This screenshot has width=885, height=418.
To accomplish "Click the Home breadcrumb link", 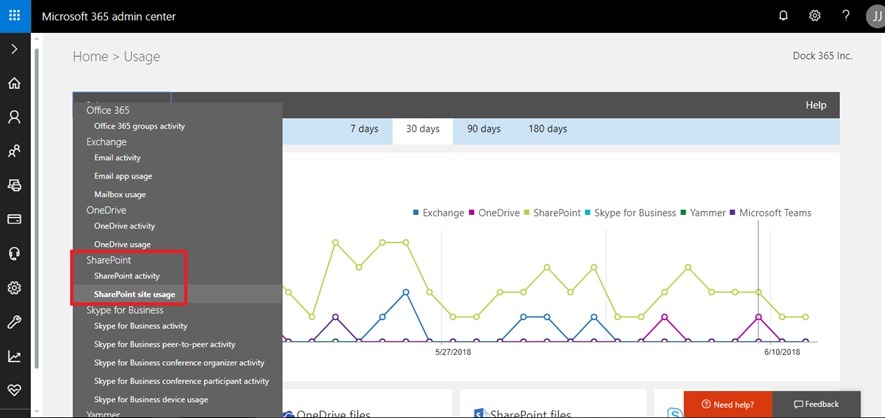I will tap(90, 56).
